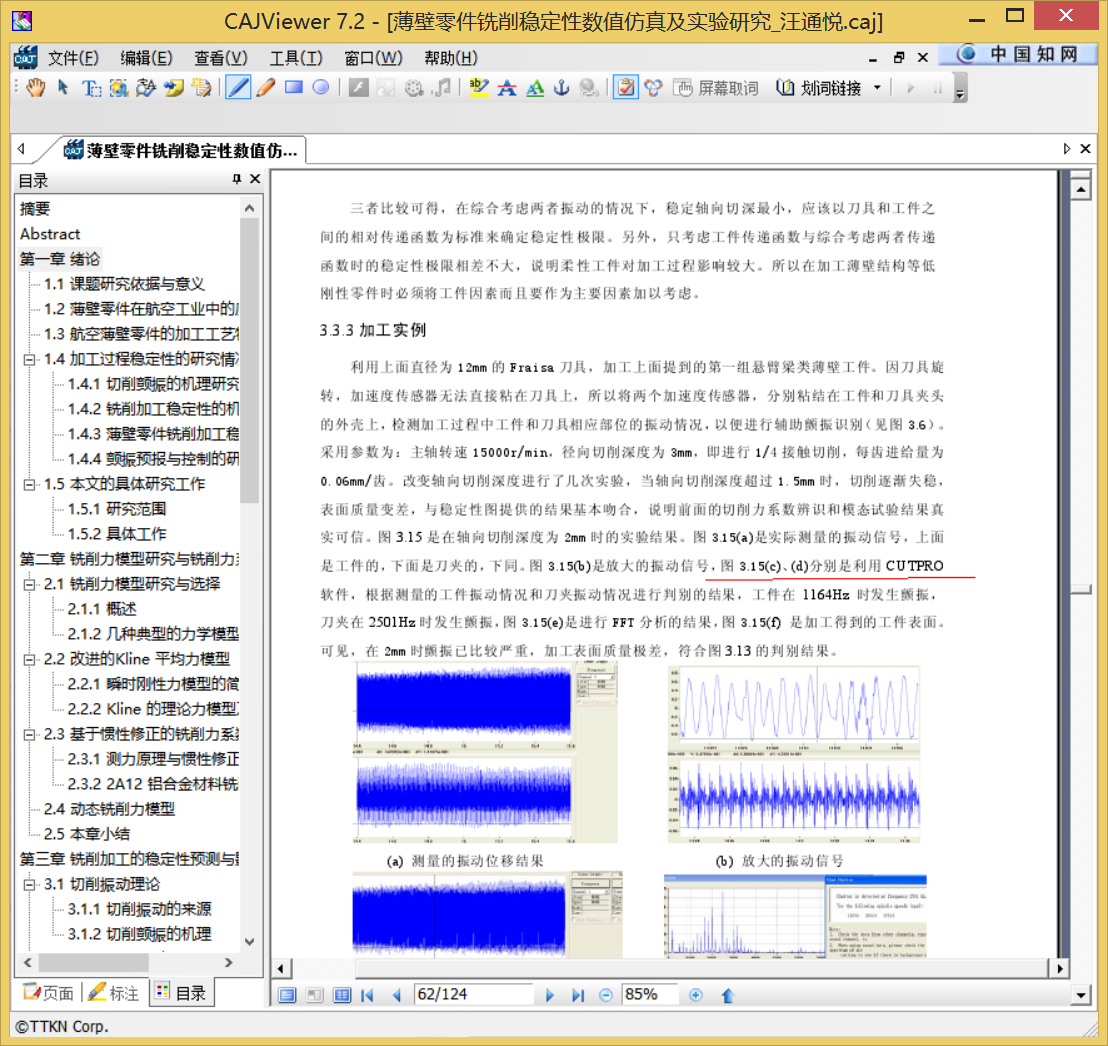1108x1046 pixels.
Task: Collapse the 3.1 切削振动理论 node
Action: (29, 884)
